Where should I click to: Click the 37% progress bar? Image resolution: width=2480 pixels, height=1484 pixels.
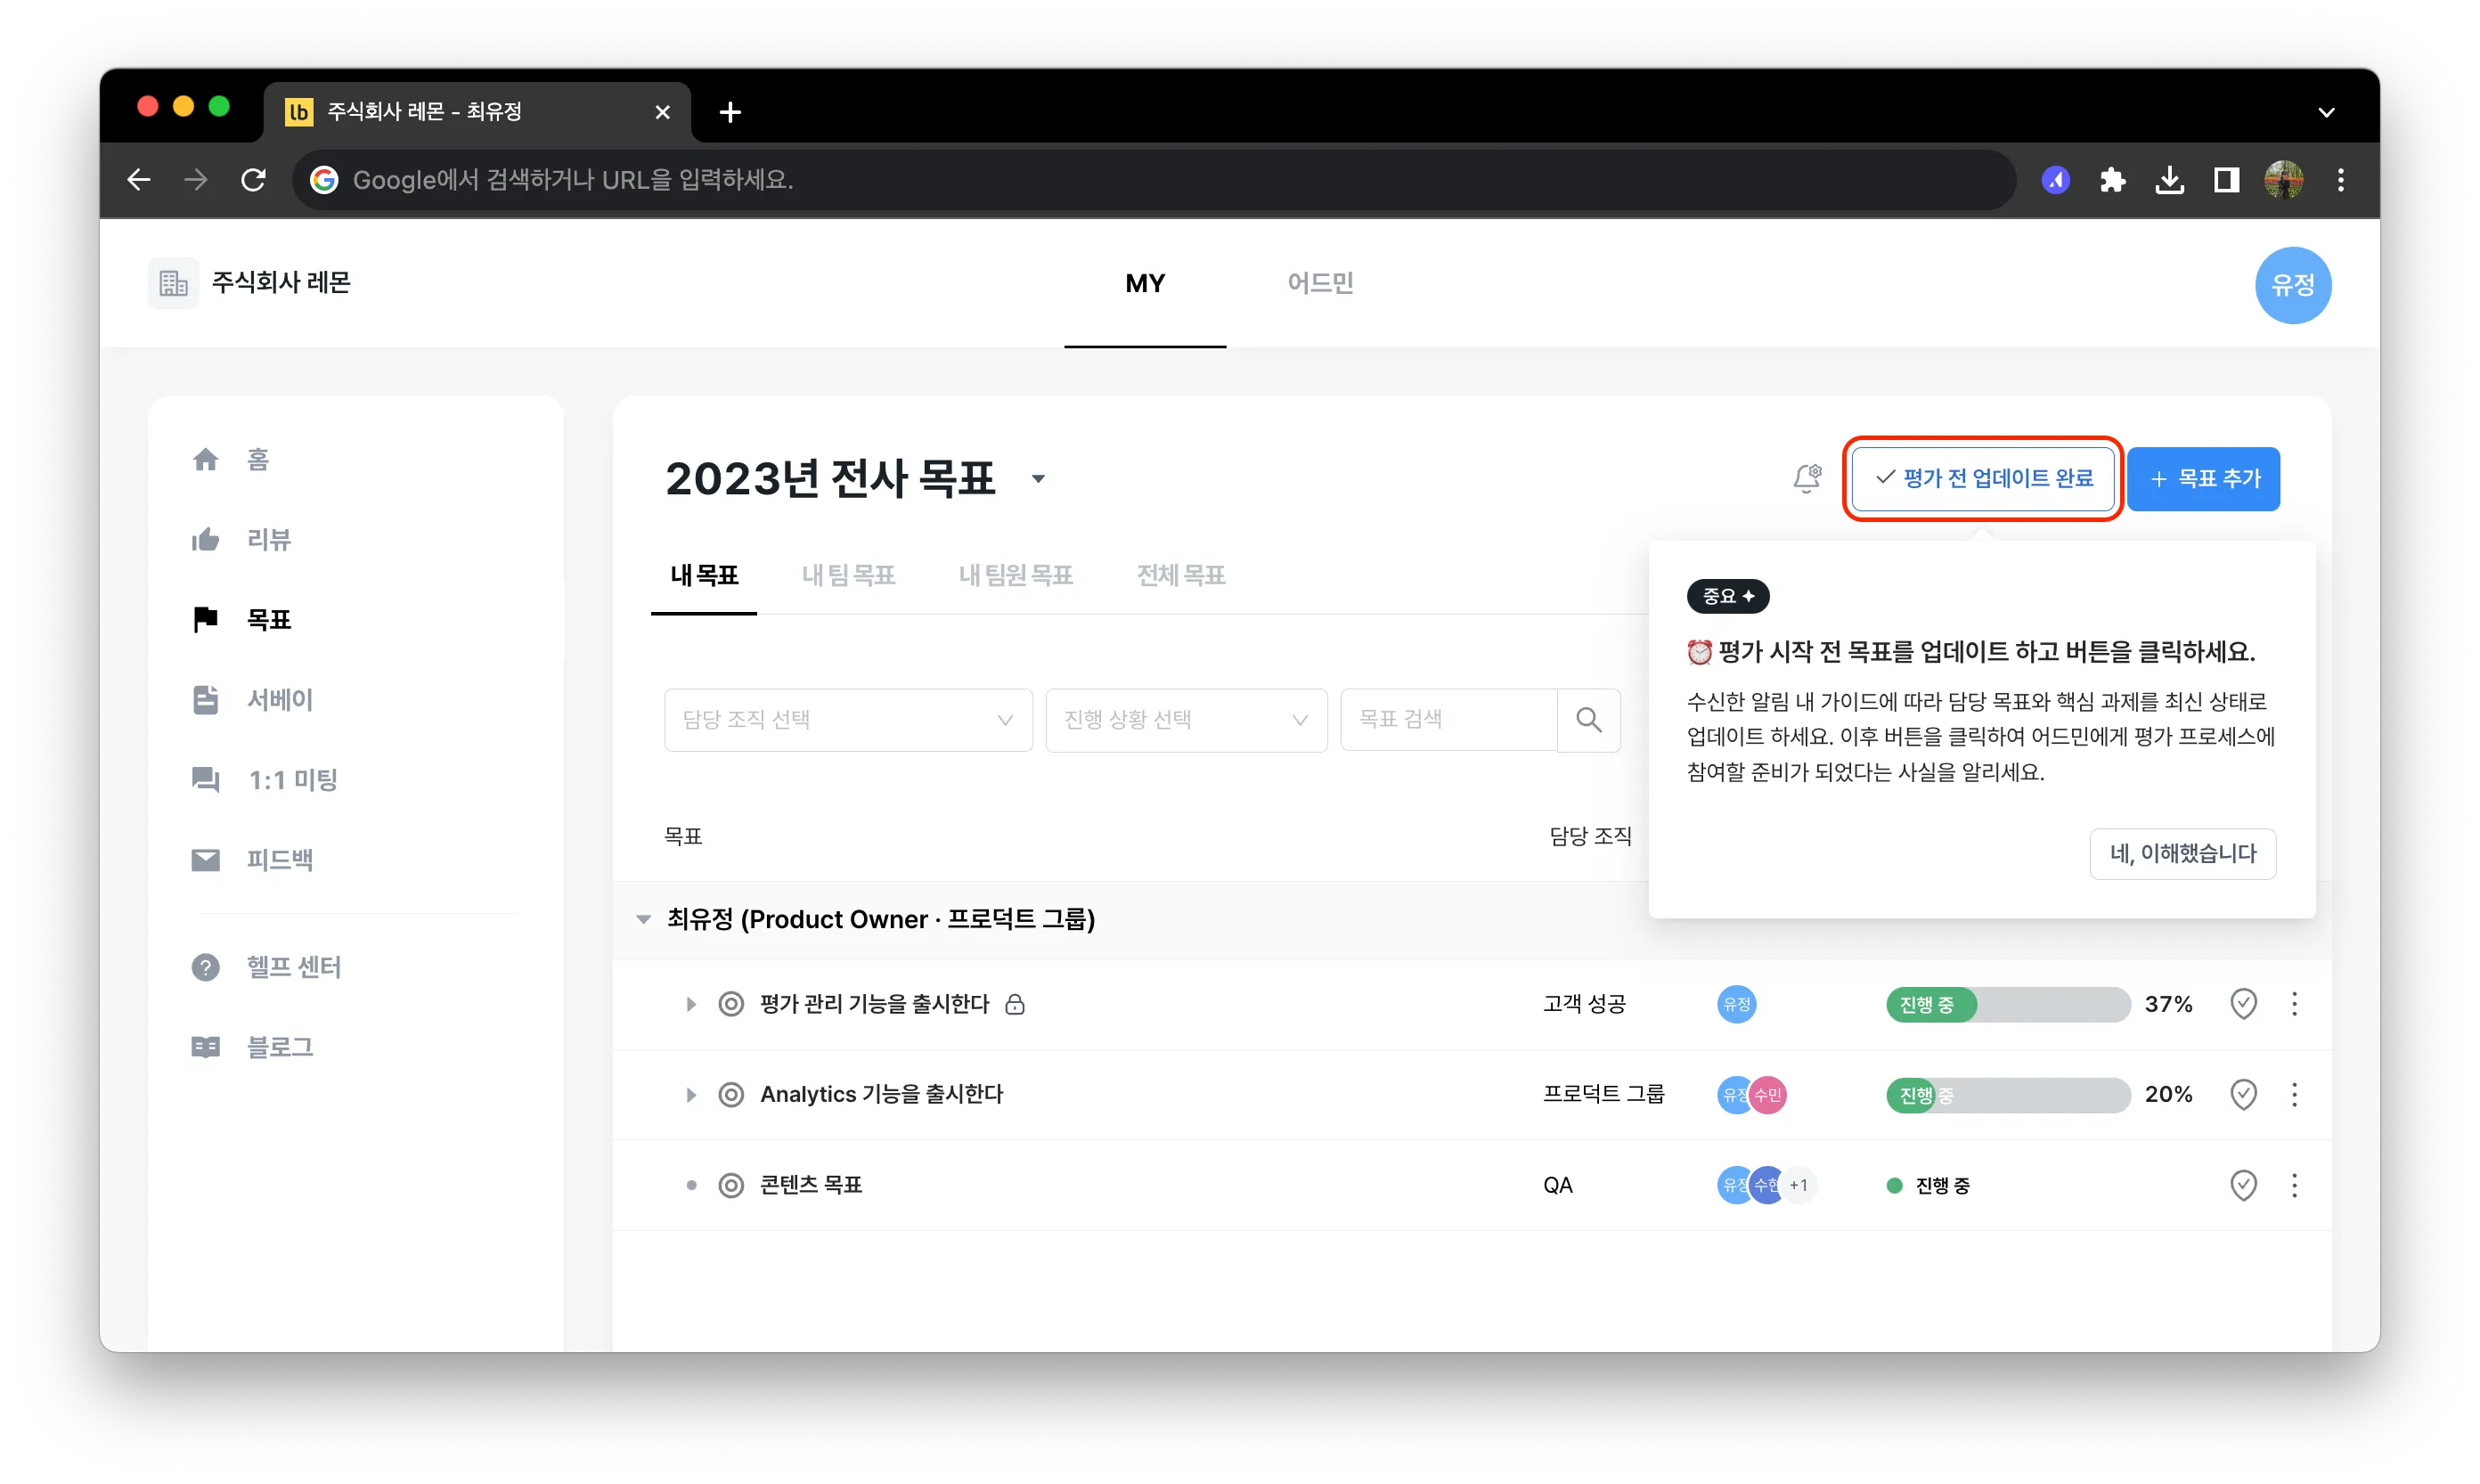coord(2007,1003)
